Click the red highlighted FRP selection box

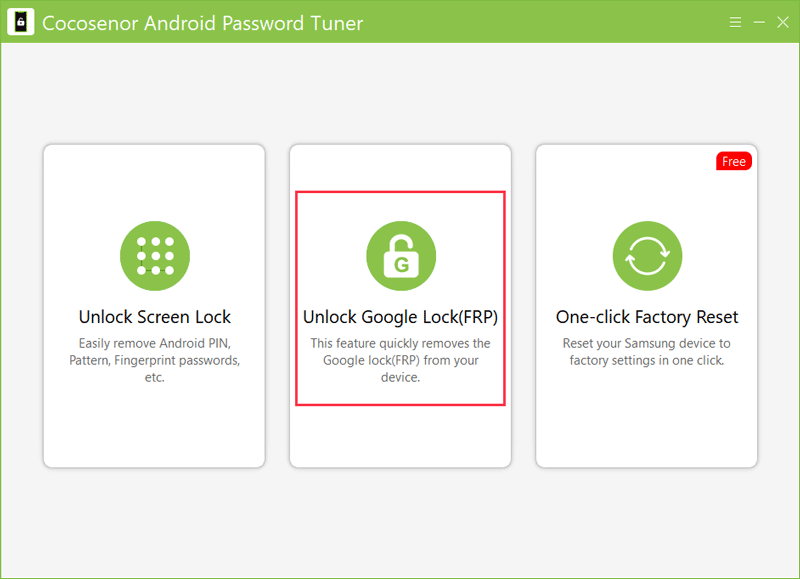click(x=401, y=298)
